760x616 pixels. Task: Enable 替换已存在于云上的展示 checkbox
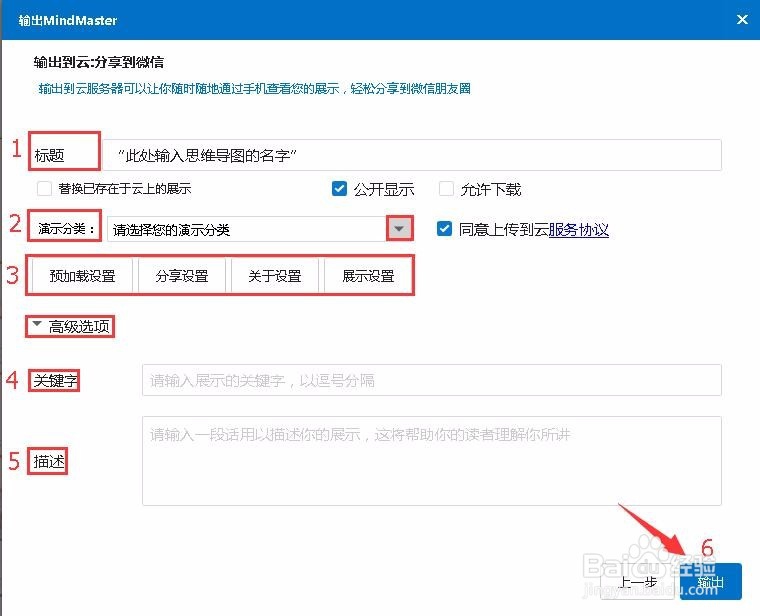pyautogui.click(x=44, y=188)
